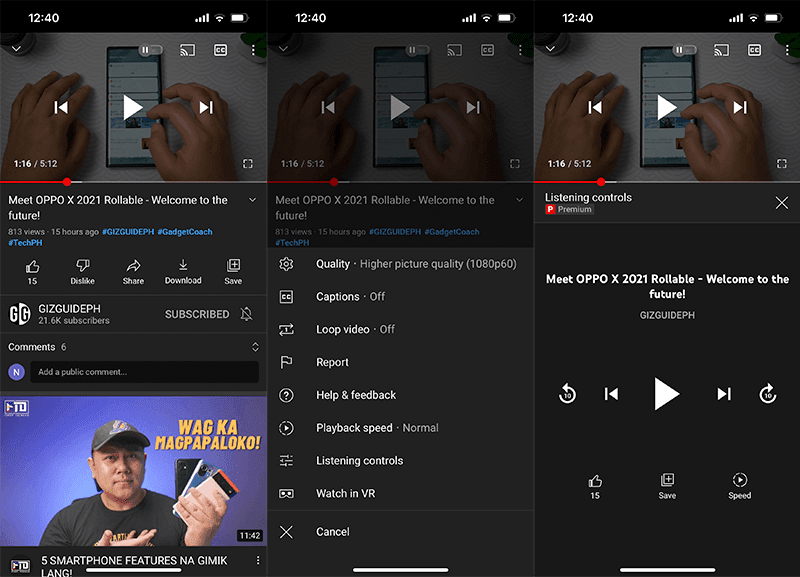Skip to previous track in listening controls
This screenshot has width=800, height=577.
pos(612,394)
